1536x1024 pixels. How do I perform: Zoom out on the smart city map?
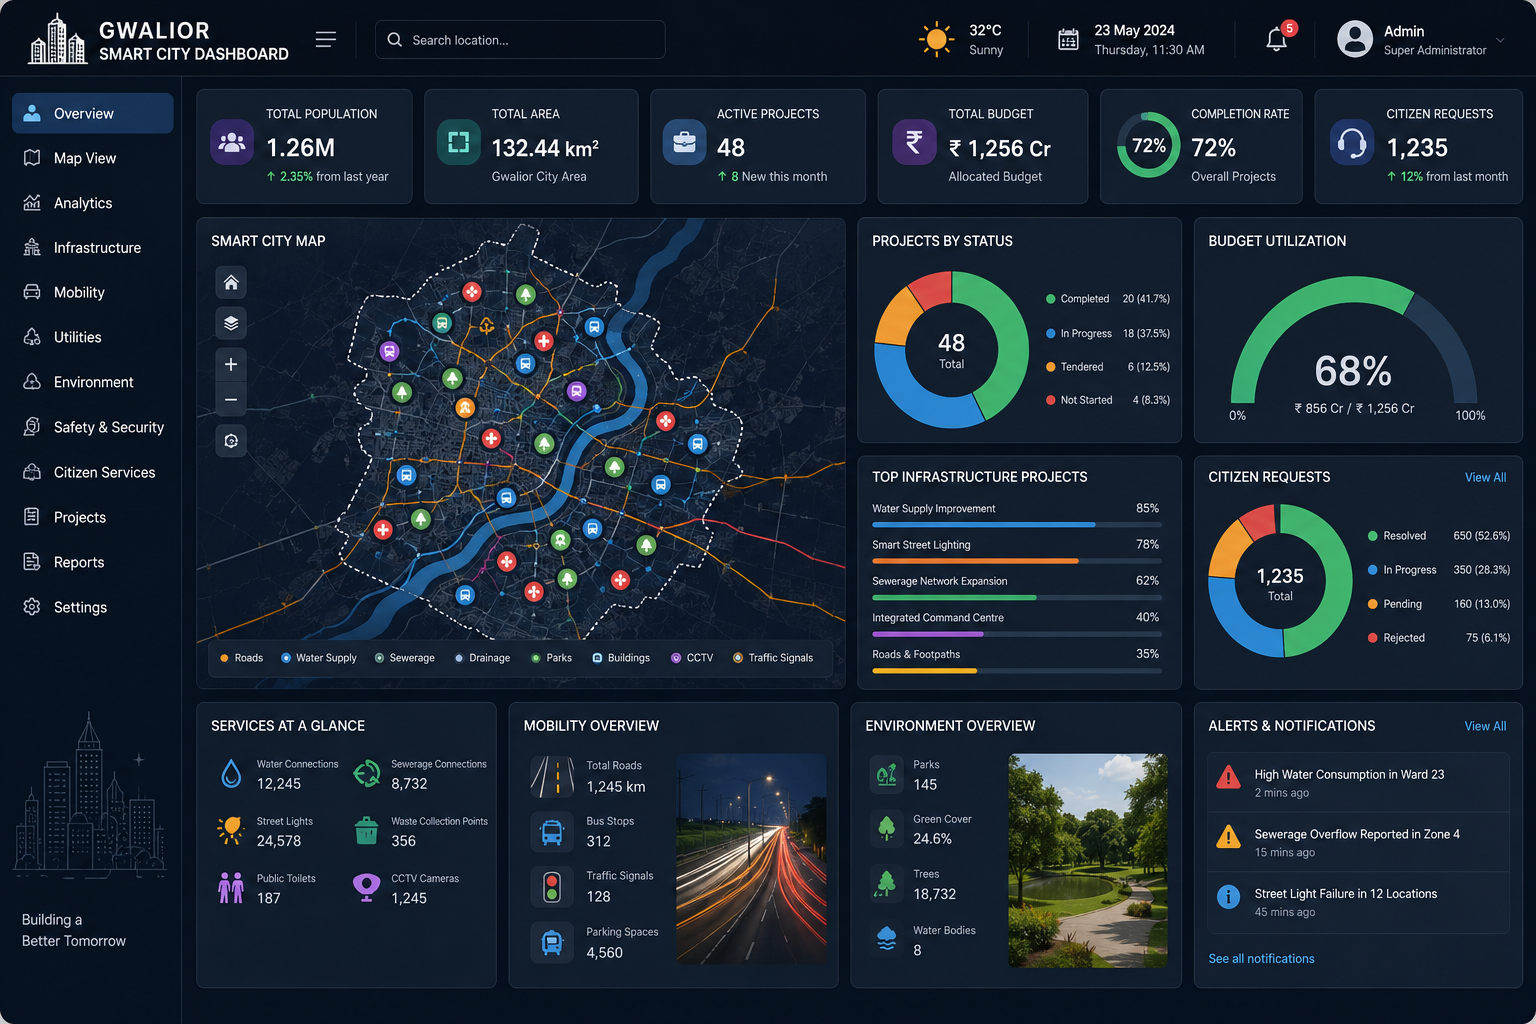point(231,400)
